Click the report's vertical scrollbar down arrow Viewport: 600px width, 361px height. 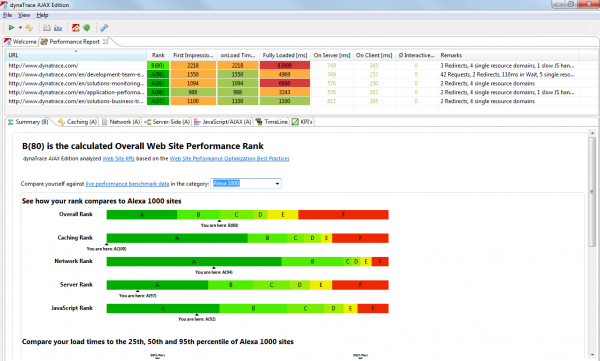point(592,355)
